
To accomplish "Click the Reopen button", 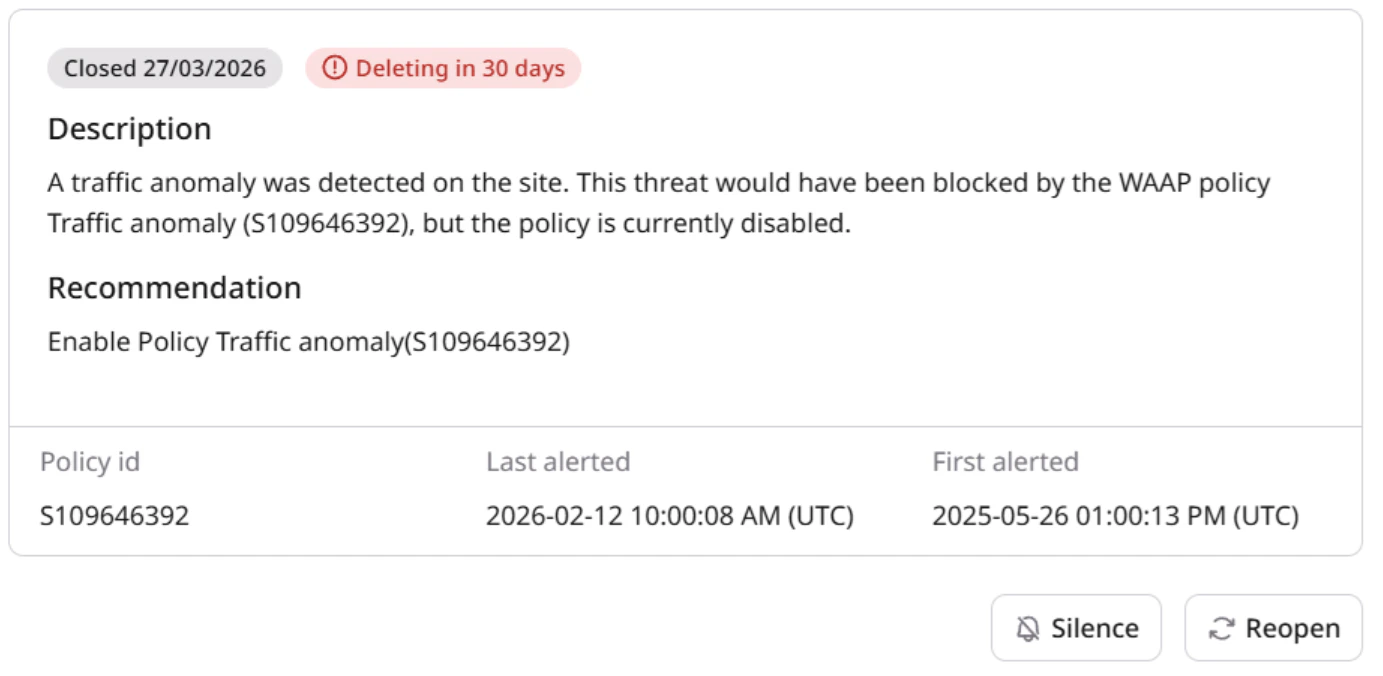I will click(1273, 628).
